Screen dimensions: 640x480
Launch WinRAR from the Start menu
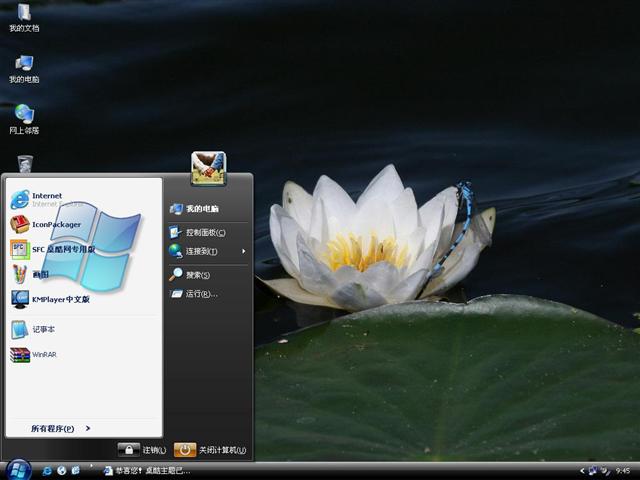pyautogui.click(x=33, y=355)
